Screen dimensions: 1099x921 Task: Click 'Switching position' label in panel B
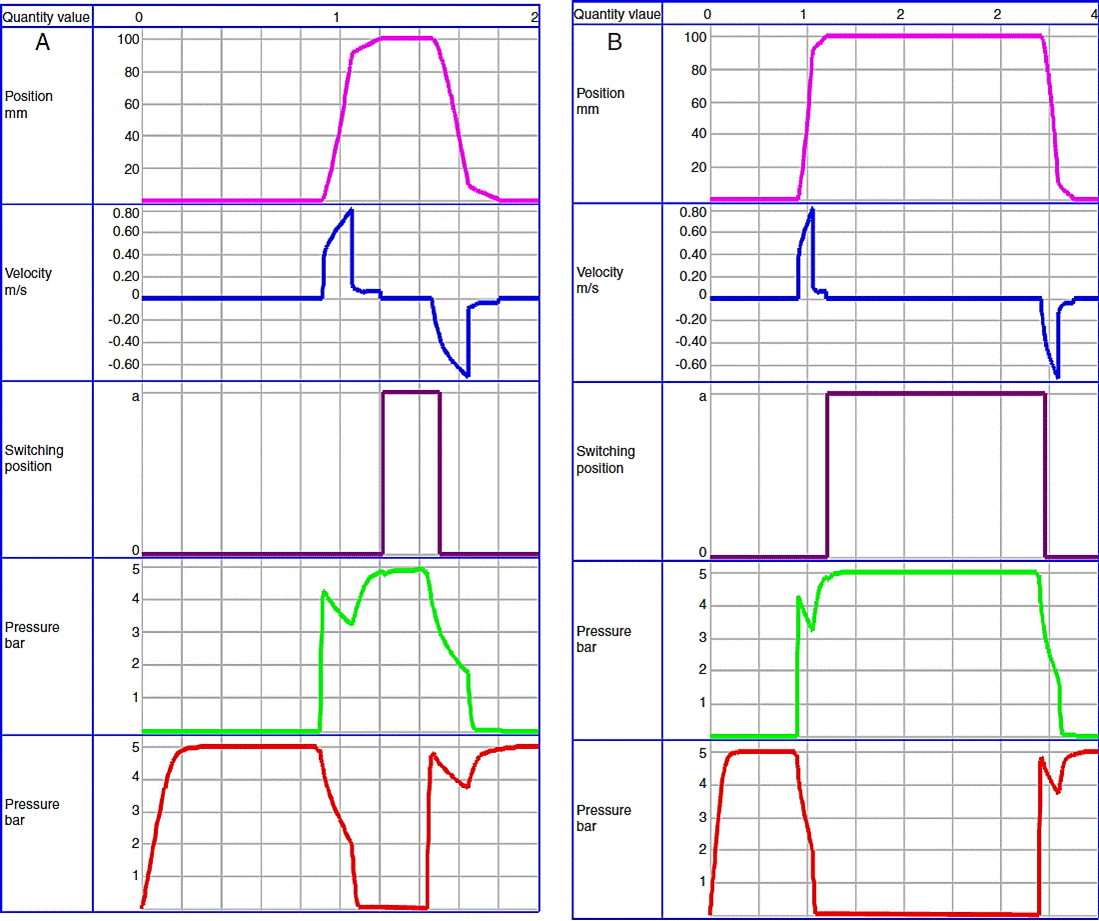click(605, 460)
